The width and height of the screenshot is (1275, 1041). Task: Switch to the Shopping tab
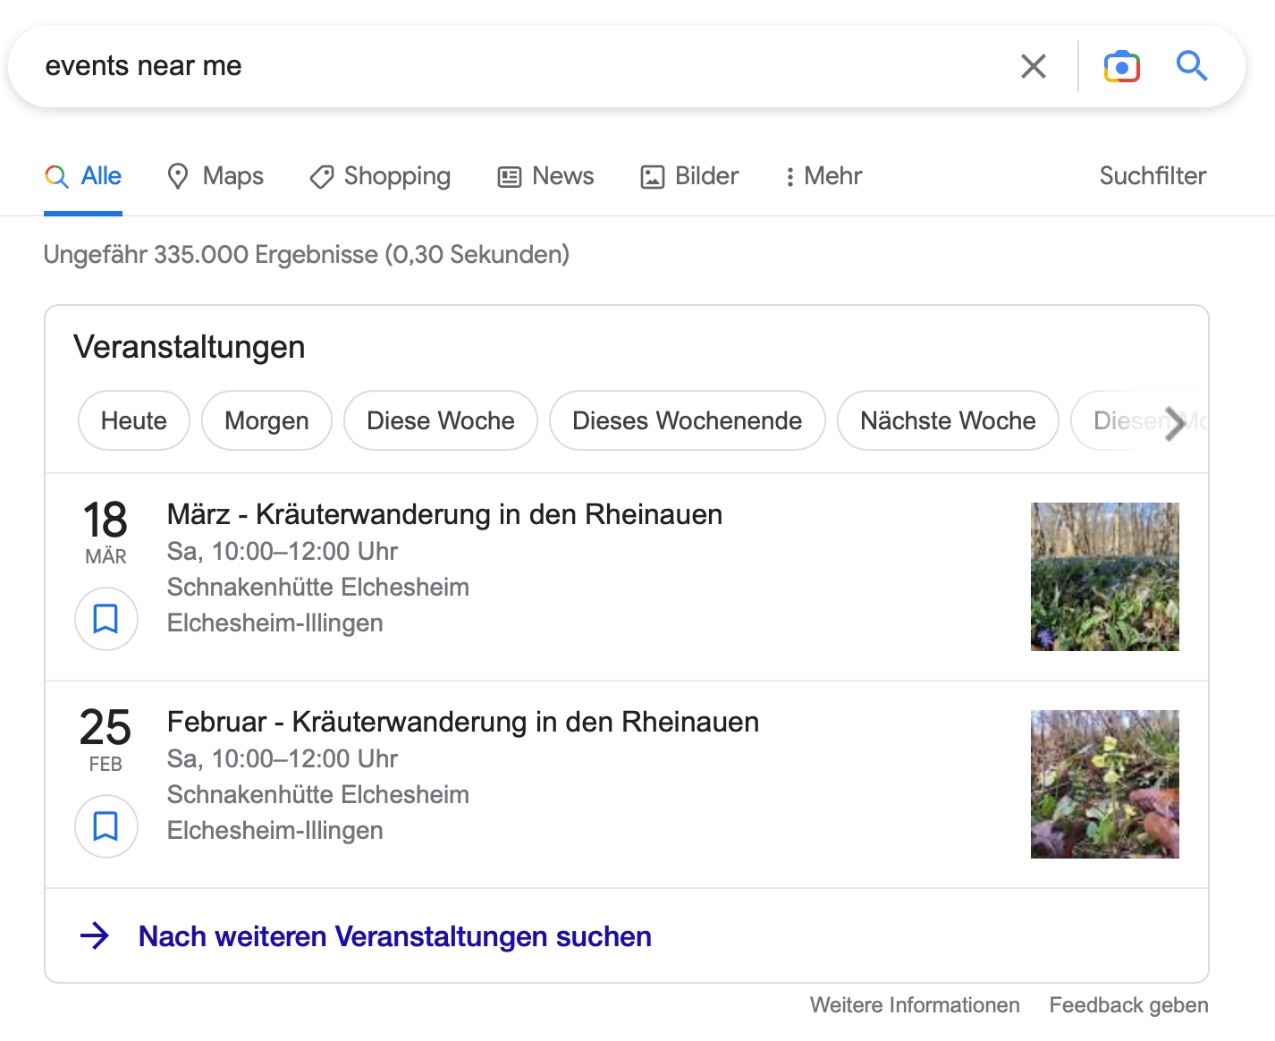click(x=380, y=176)
